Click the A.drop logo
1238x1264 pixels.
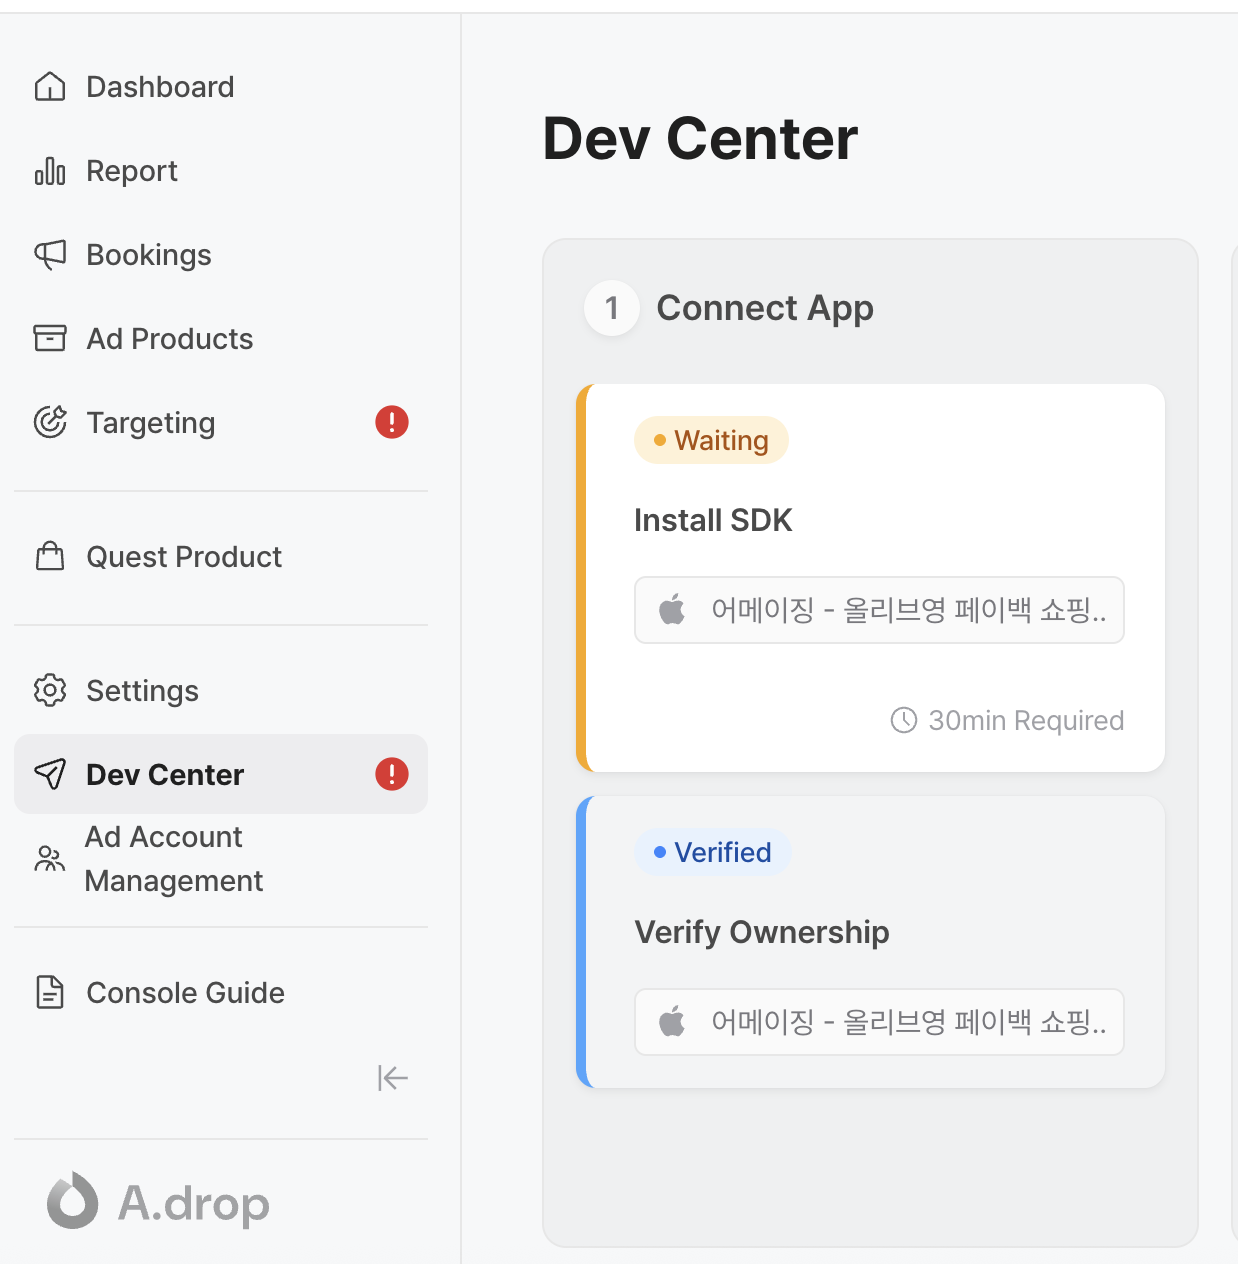[x=160, y=1202]
